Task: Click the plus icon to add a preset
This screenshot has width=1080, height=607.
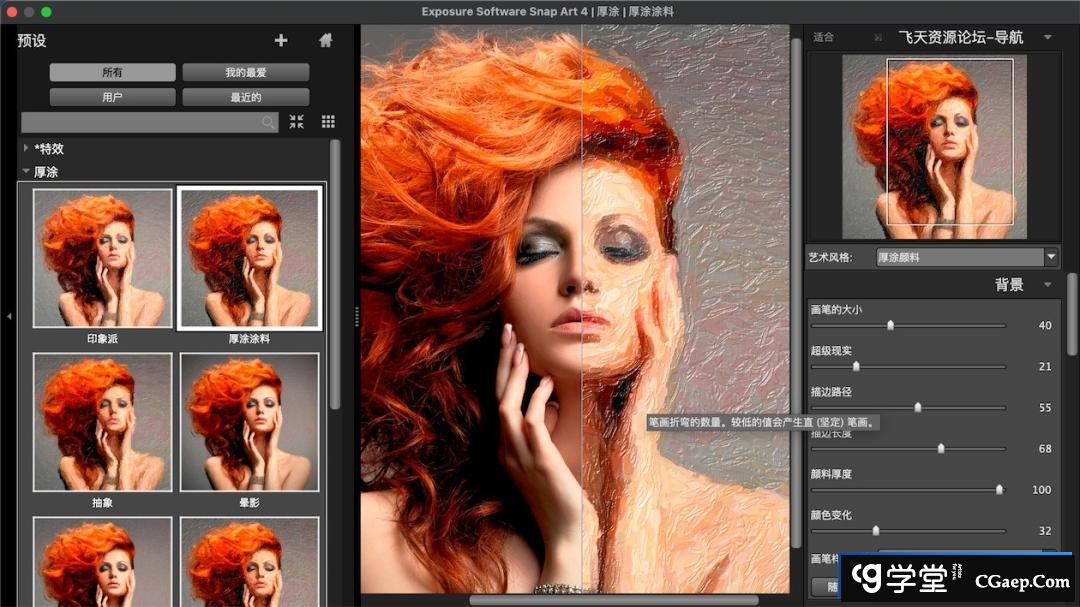Action: pos(281,40)
